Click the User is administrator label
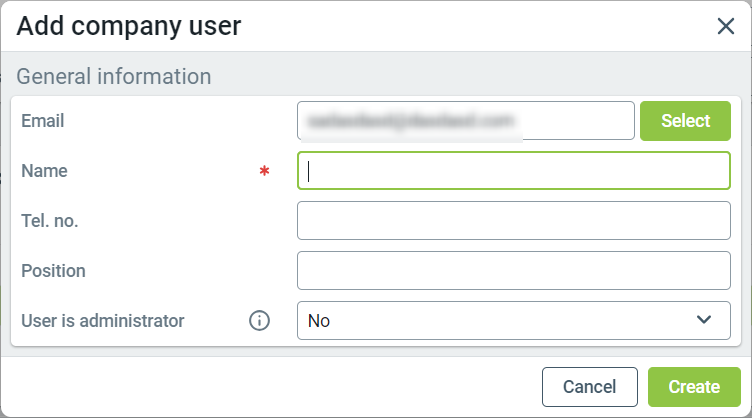 tap(103, 321)
